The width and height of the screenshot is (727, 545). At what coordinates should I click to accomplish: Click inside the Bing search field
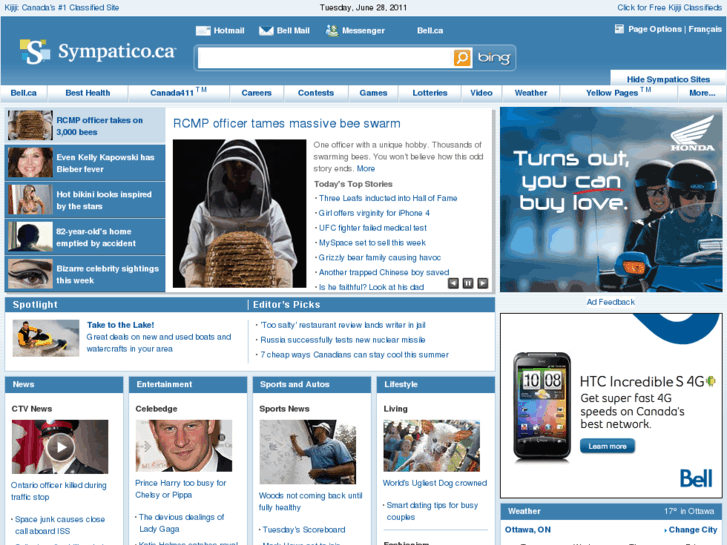(x=325, y=58)
